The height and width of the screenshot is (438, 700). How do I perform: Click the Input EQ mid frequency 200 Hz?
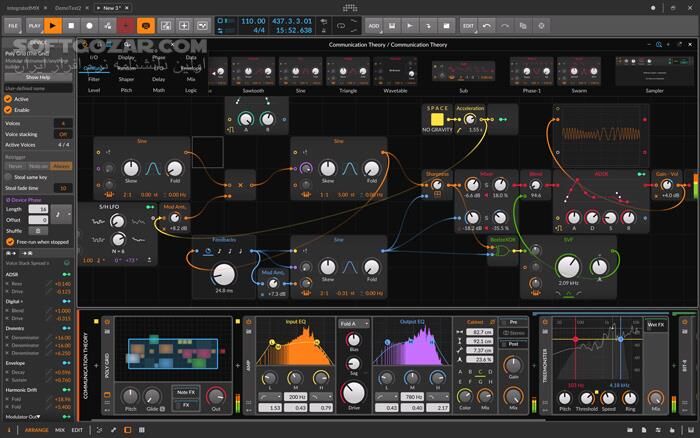[x=295, y=396]
